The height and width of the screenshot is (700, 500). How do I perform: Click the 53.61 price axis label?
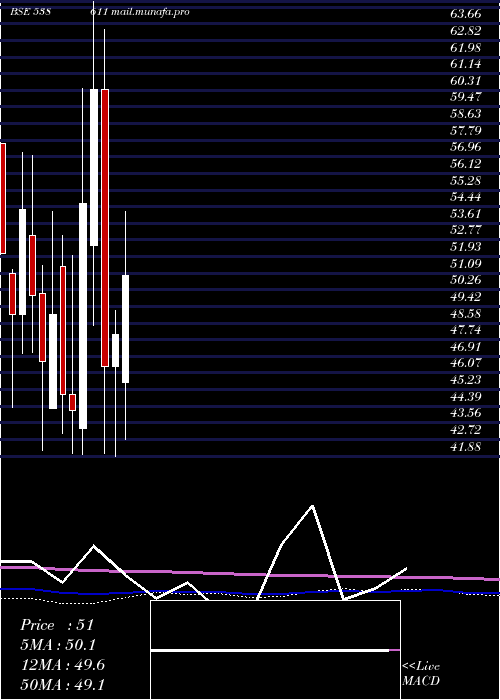point(466,214)
